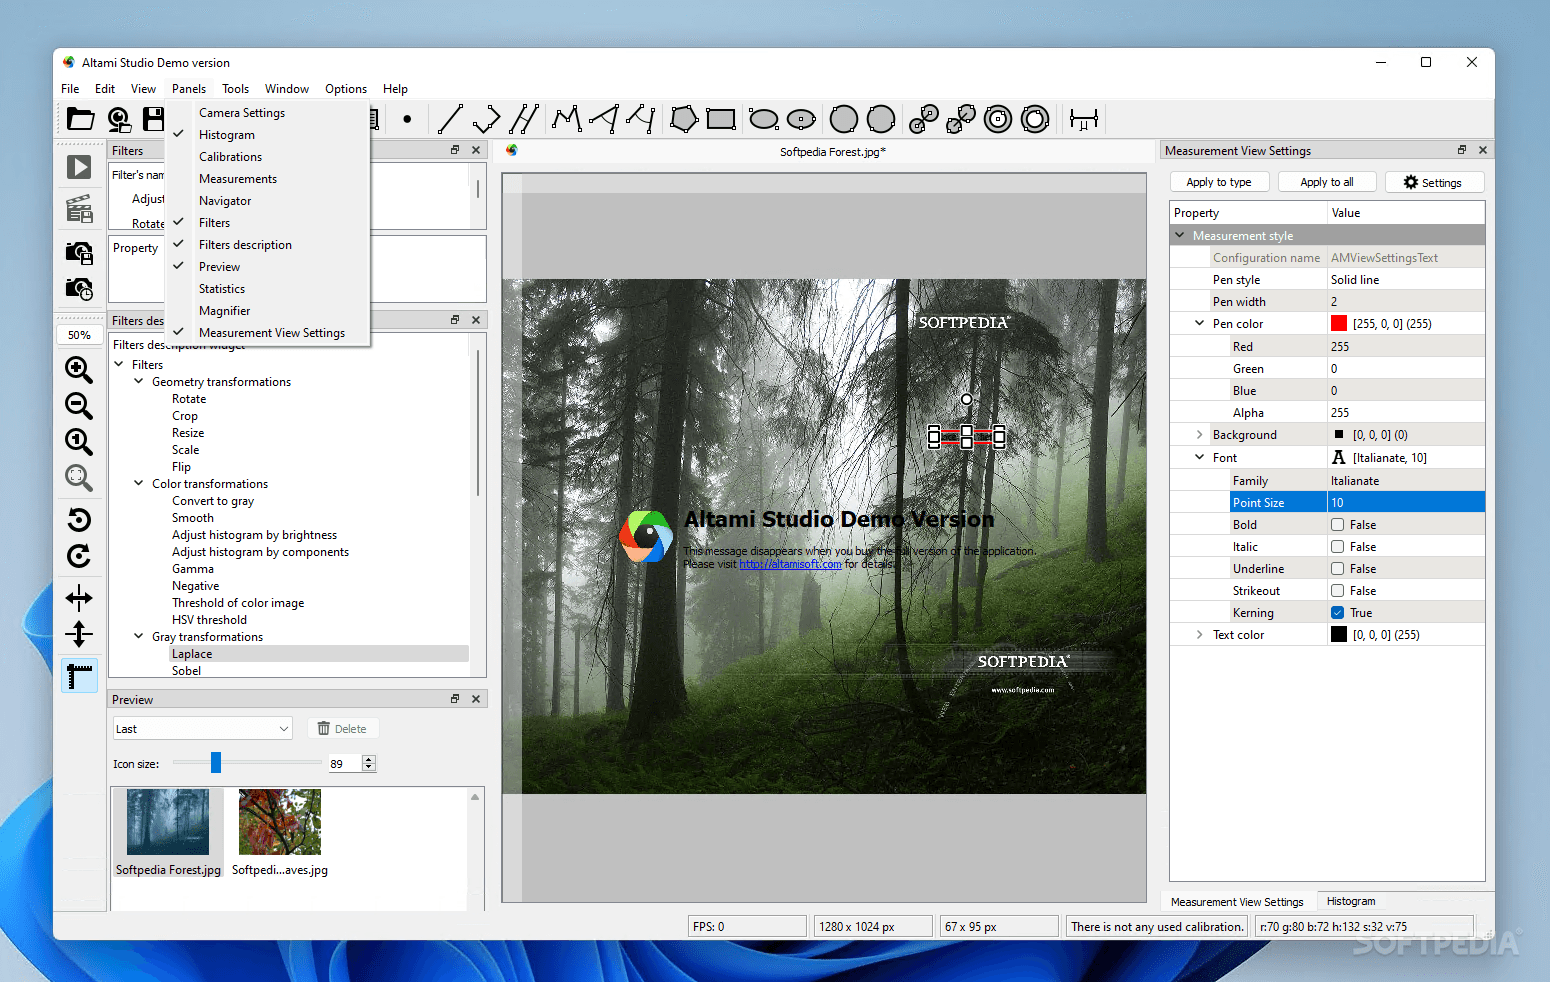Viewport: 1550px width, 982px height.
Task: Select the Point measurement tool
Action: click(407, 119)
